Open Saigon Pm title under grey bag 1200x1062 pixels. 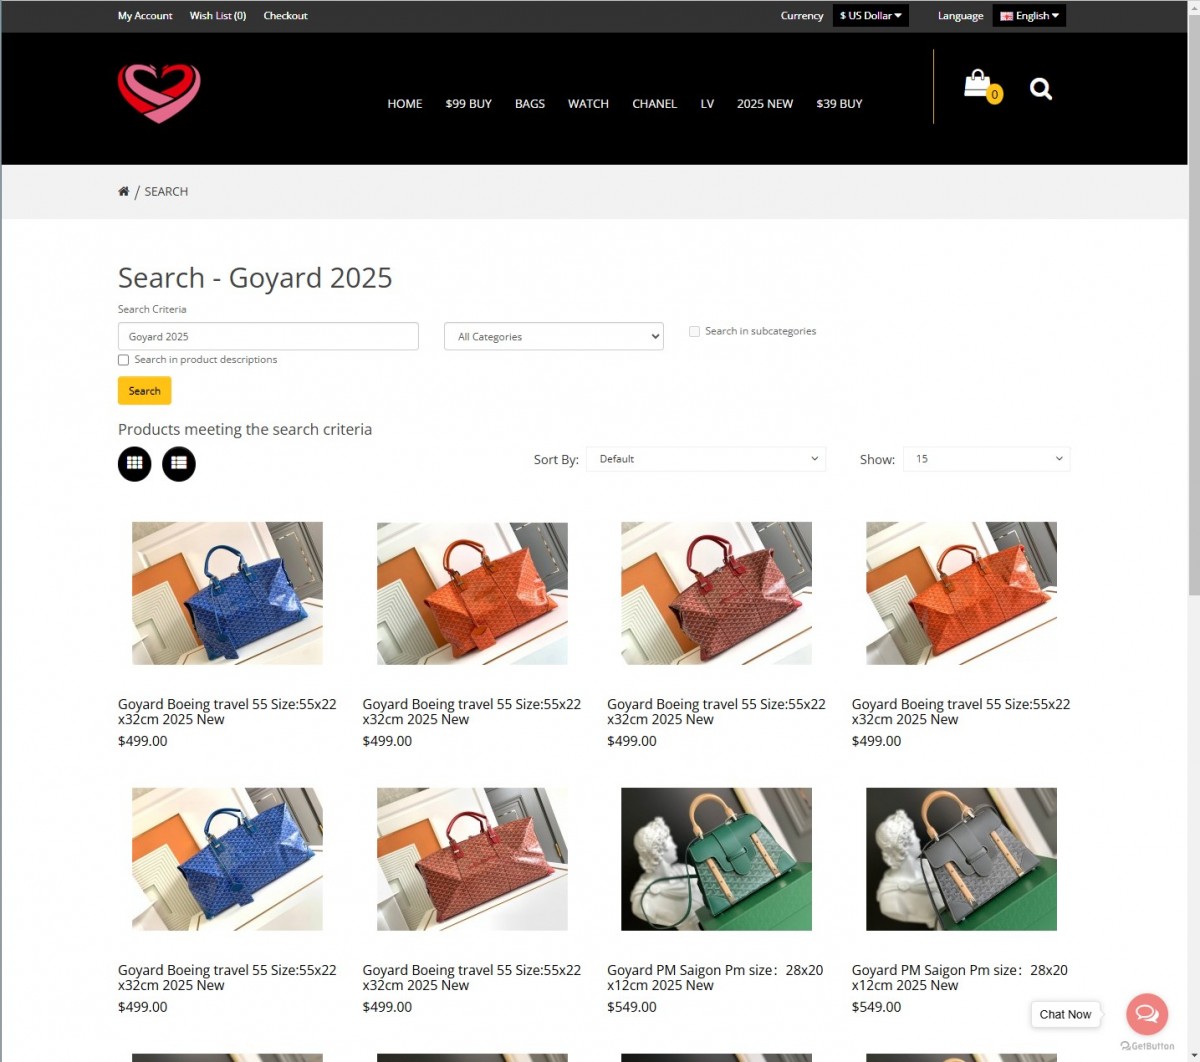tap(960, 978)
